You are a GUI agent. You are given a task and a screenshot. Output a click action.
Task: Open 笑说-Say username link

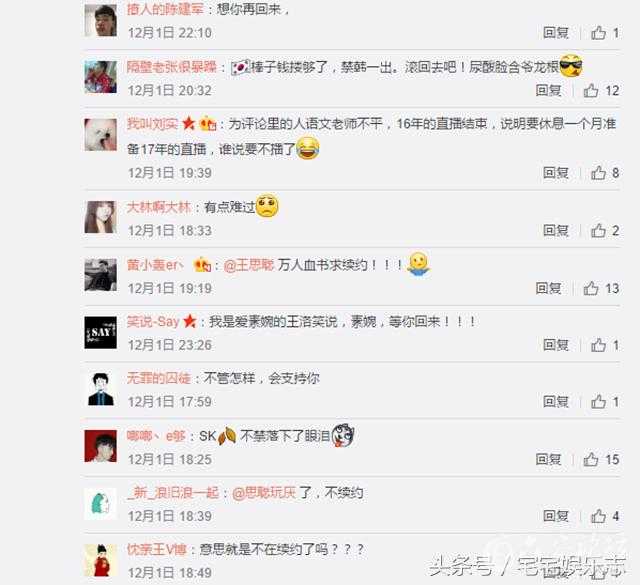[153, 322]
